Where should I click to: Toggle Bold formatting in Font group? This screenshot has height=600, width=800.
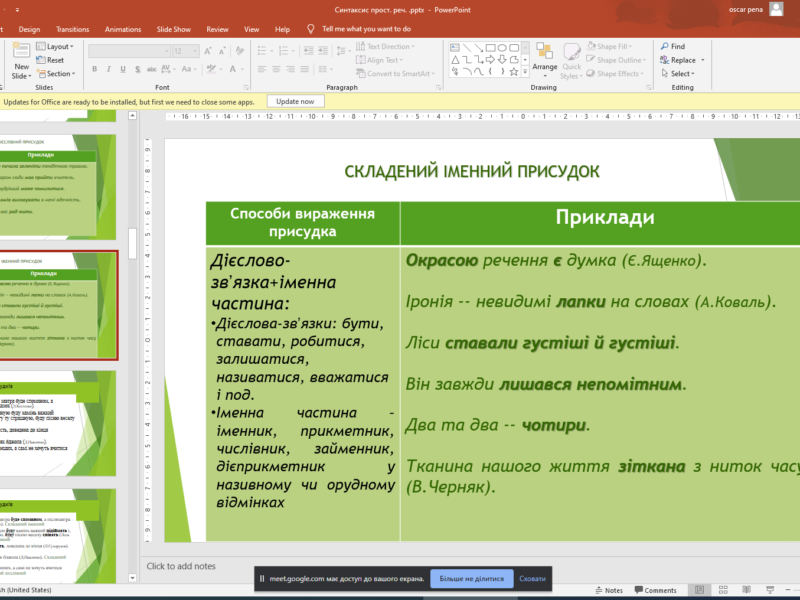(x=95, y=69)
